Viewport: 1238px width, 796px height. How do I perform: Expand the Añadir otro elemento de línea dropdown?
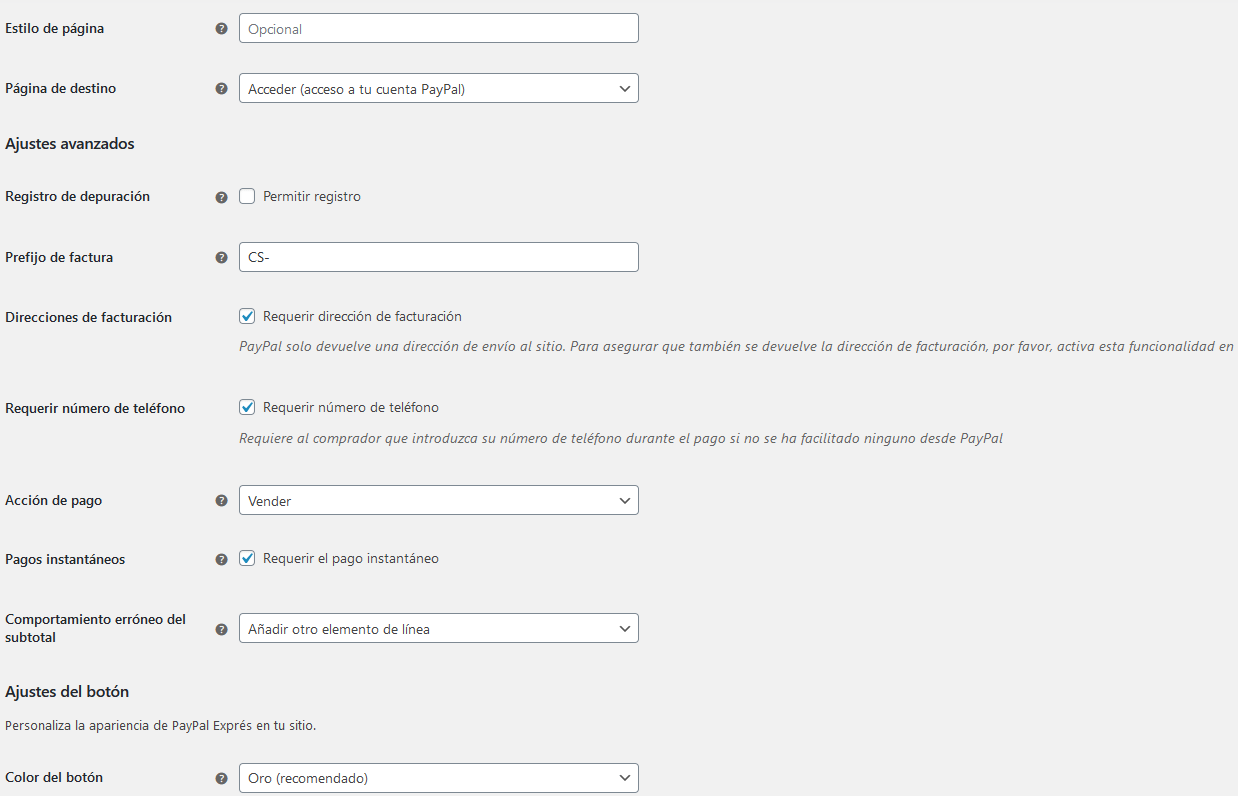coord(438,628)
